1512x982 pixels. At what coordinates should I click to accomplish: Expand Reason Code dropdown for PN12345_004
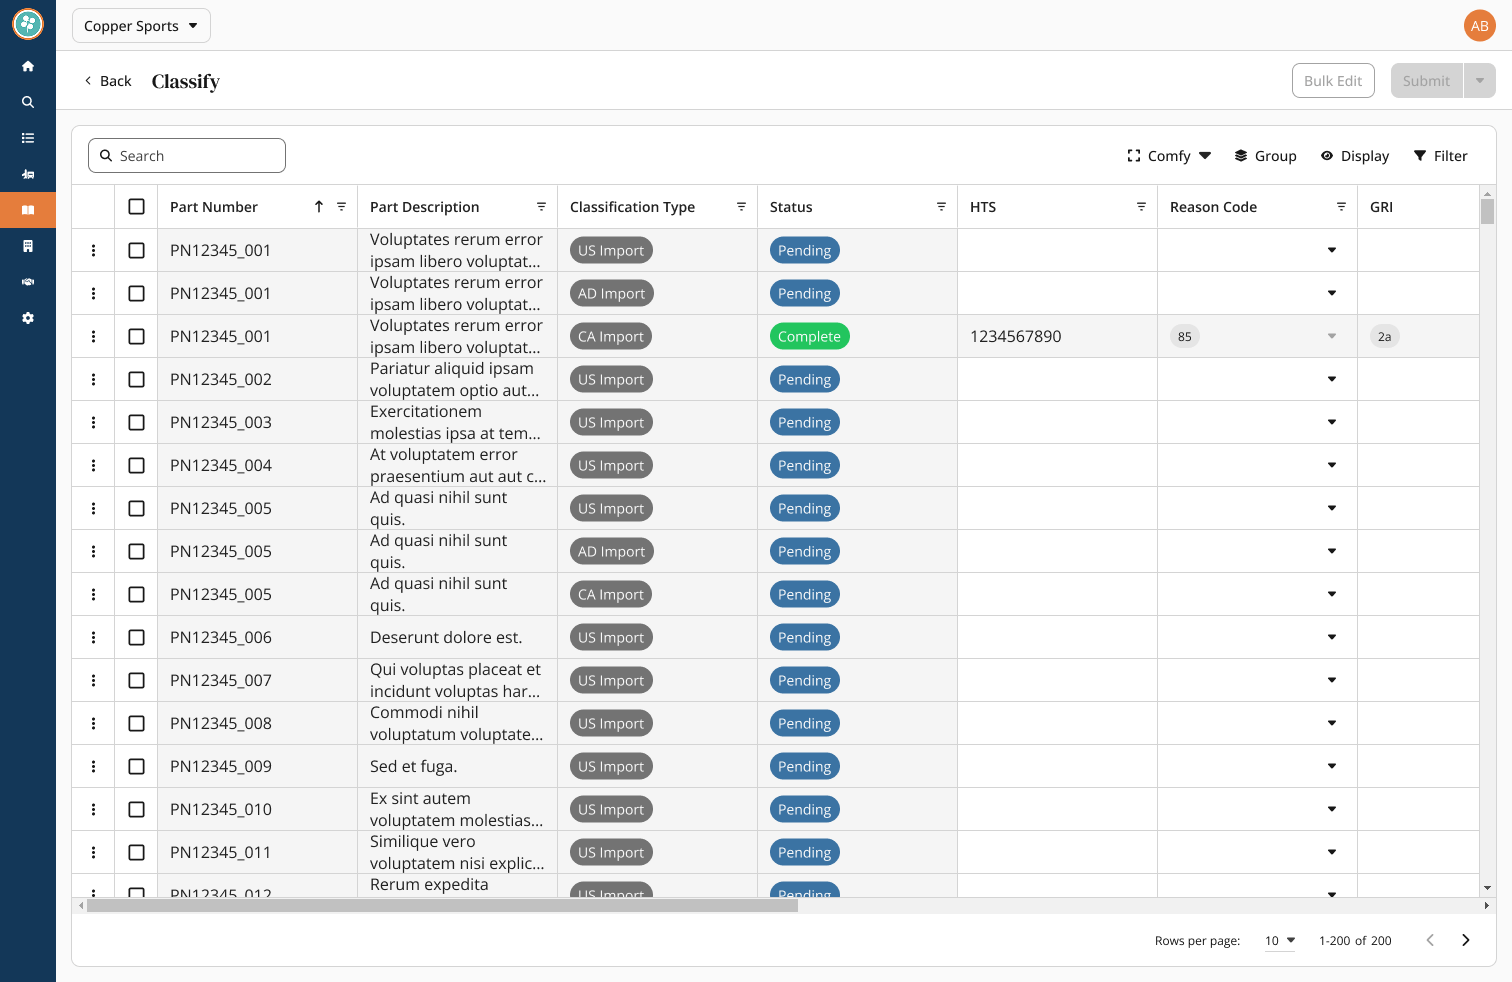tap(1332, 465)
